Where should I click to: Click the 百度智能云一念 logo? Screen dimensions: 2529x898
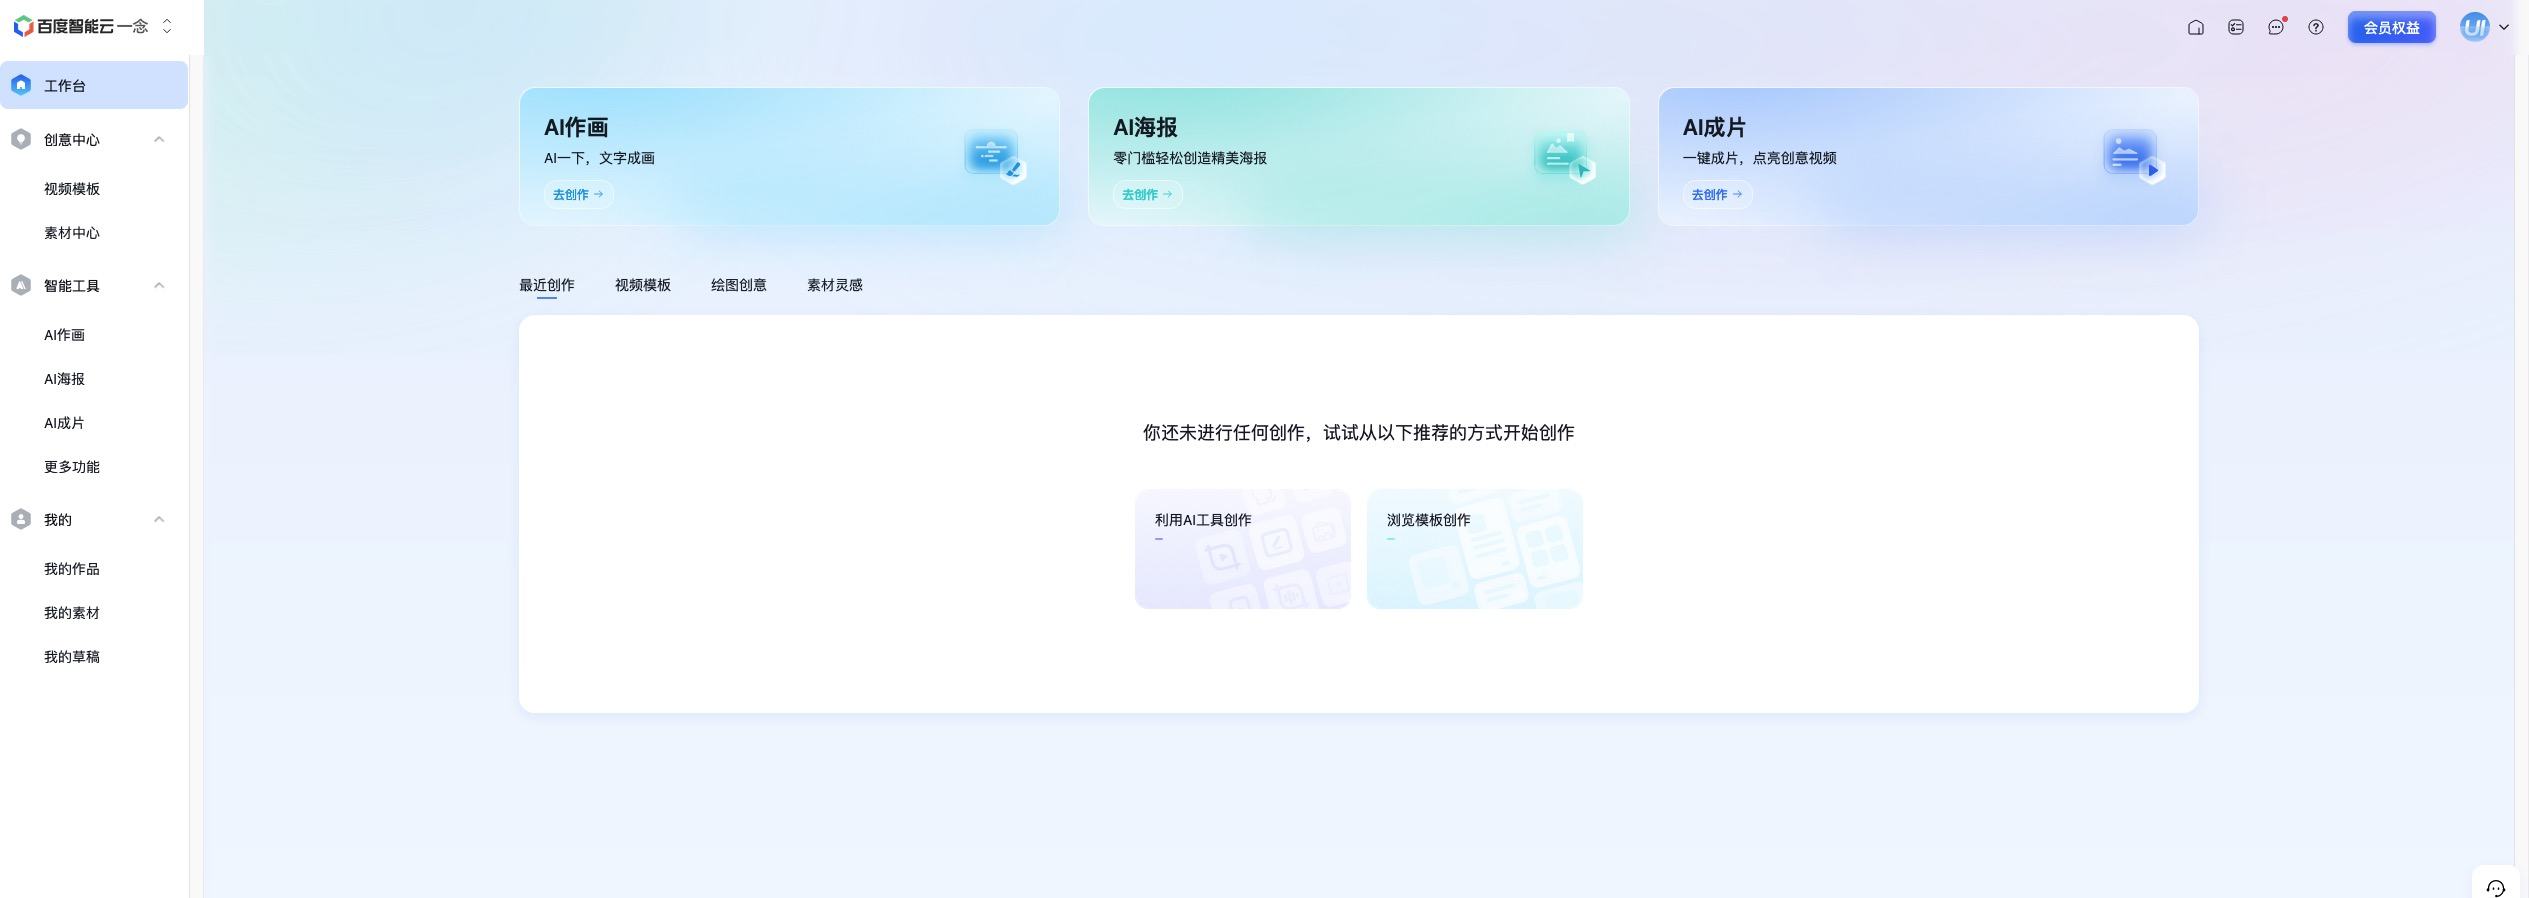(x=81, y=27)
